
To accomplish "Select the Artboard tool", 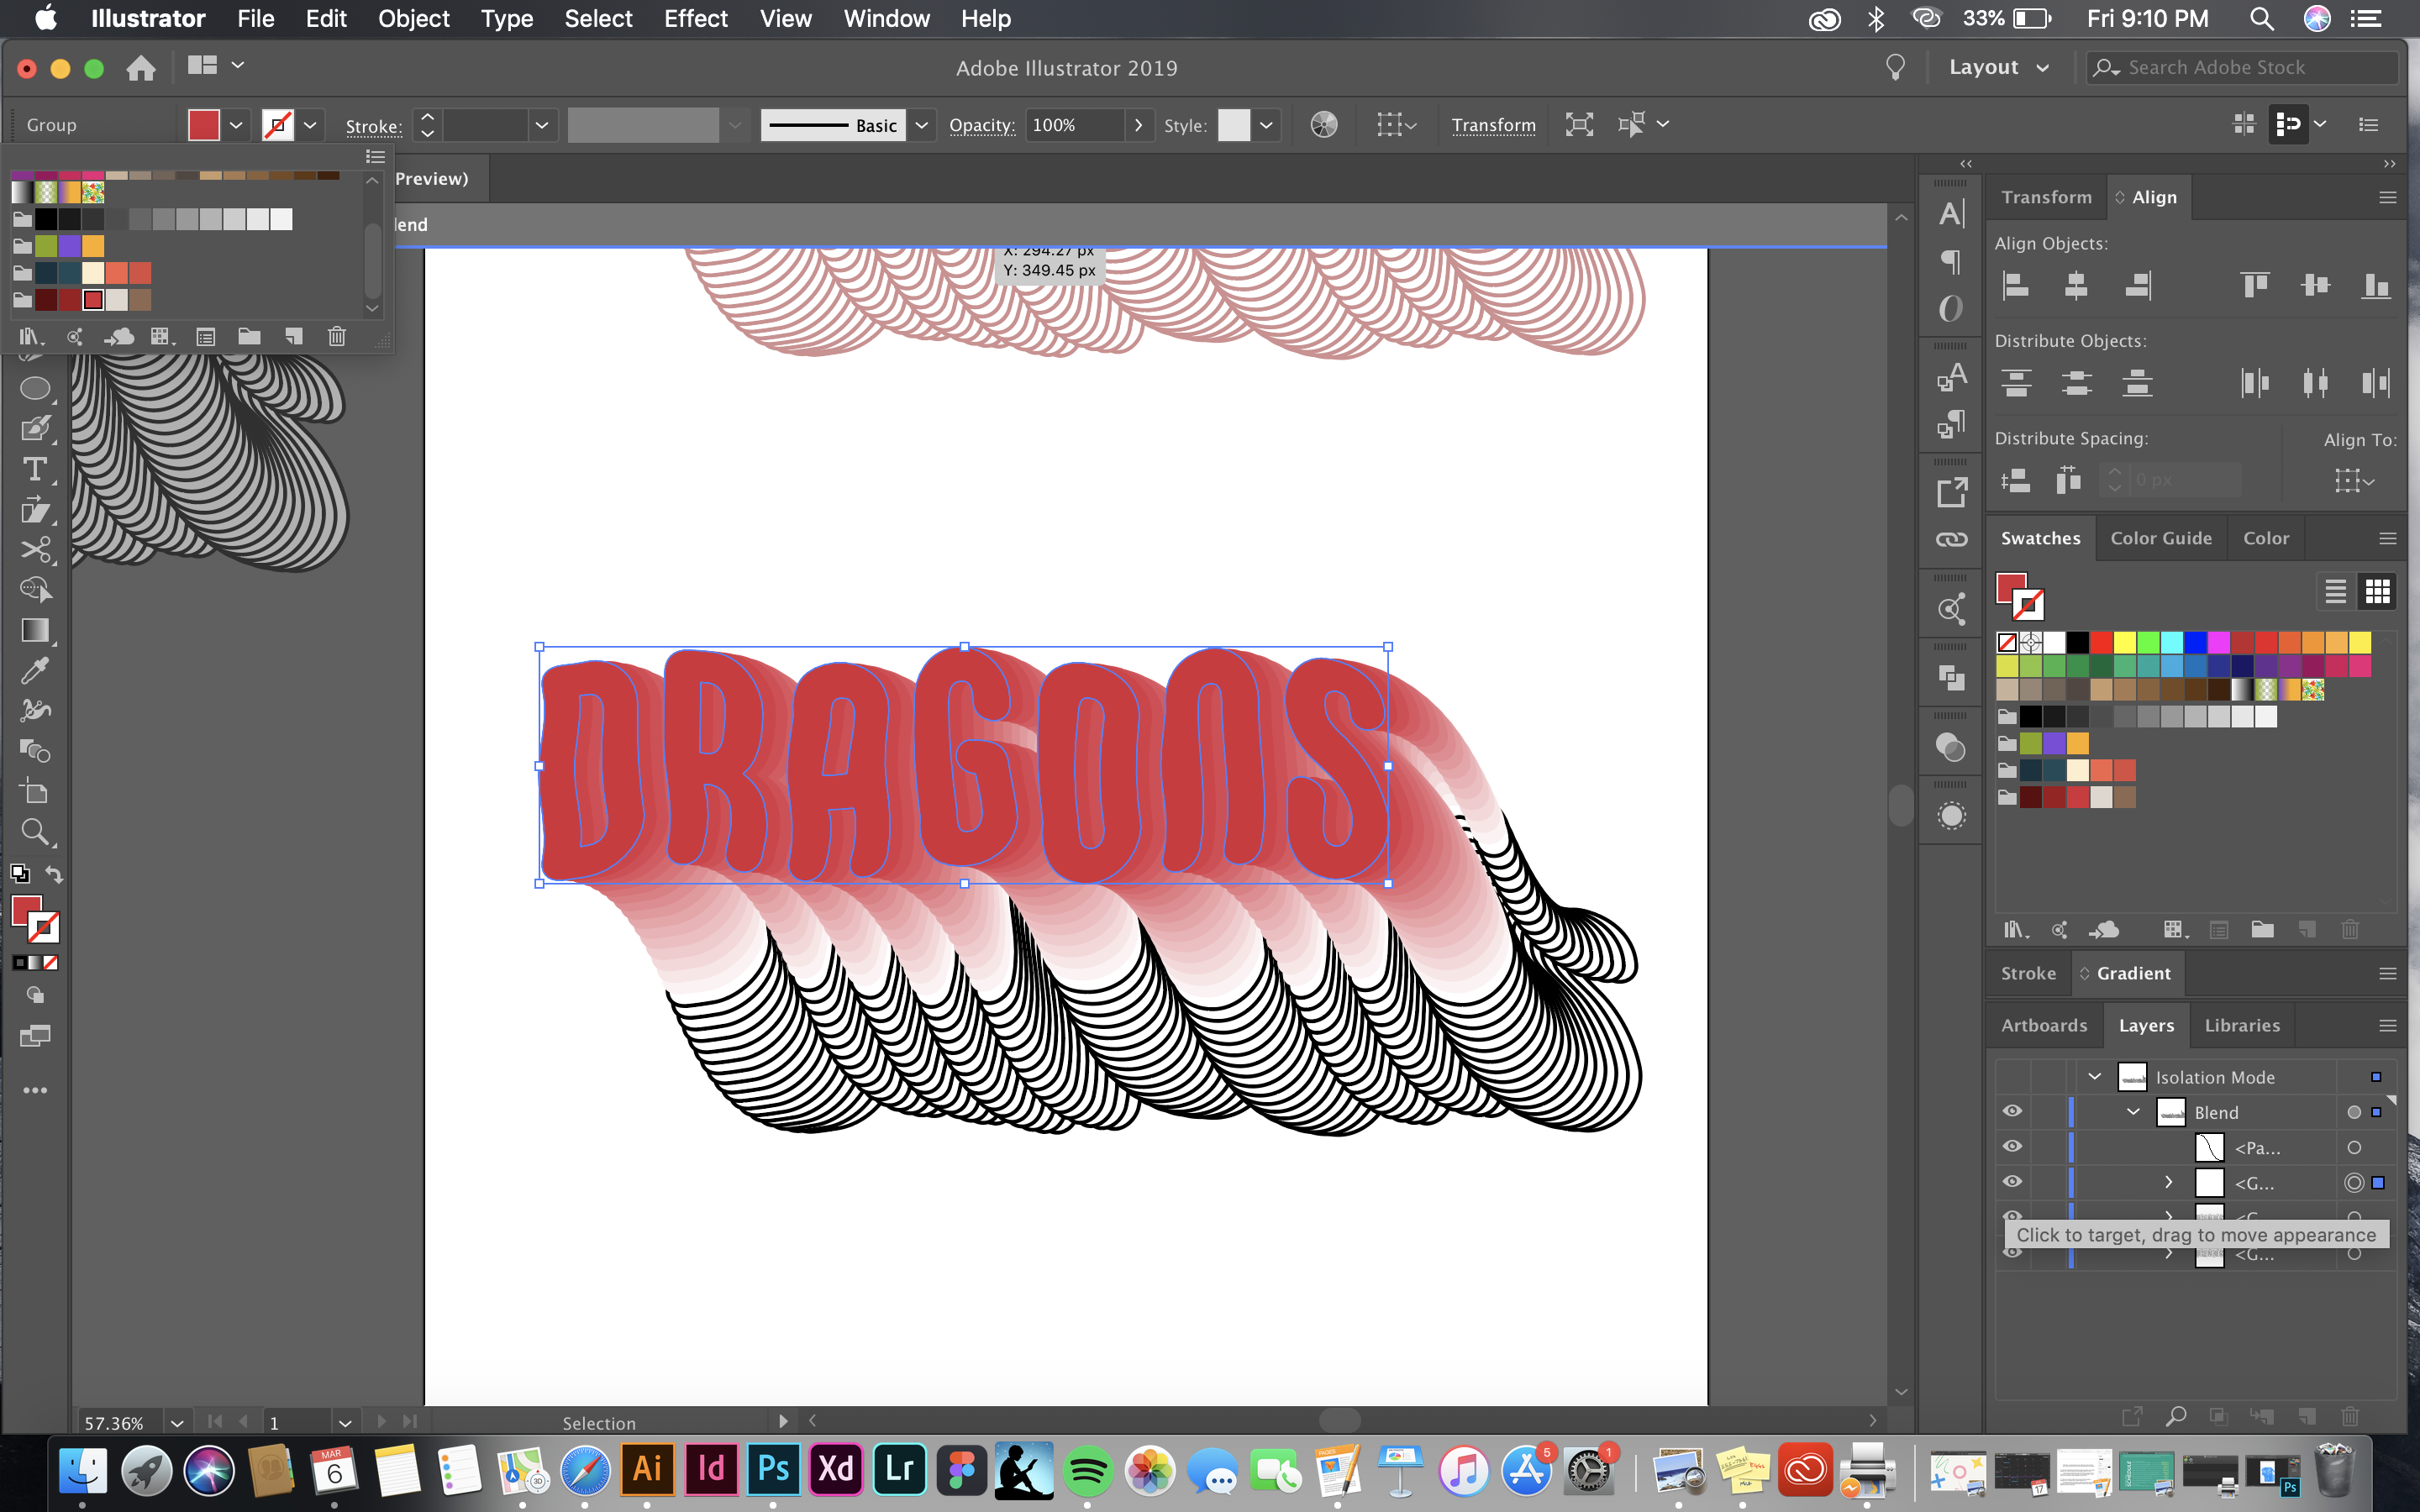I will click(35, 792).
